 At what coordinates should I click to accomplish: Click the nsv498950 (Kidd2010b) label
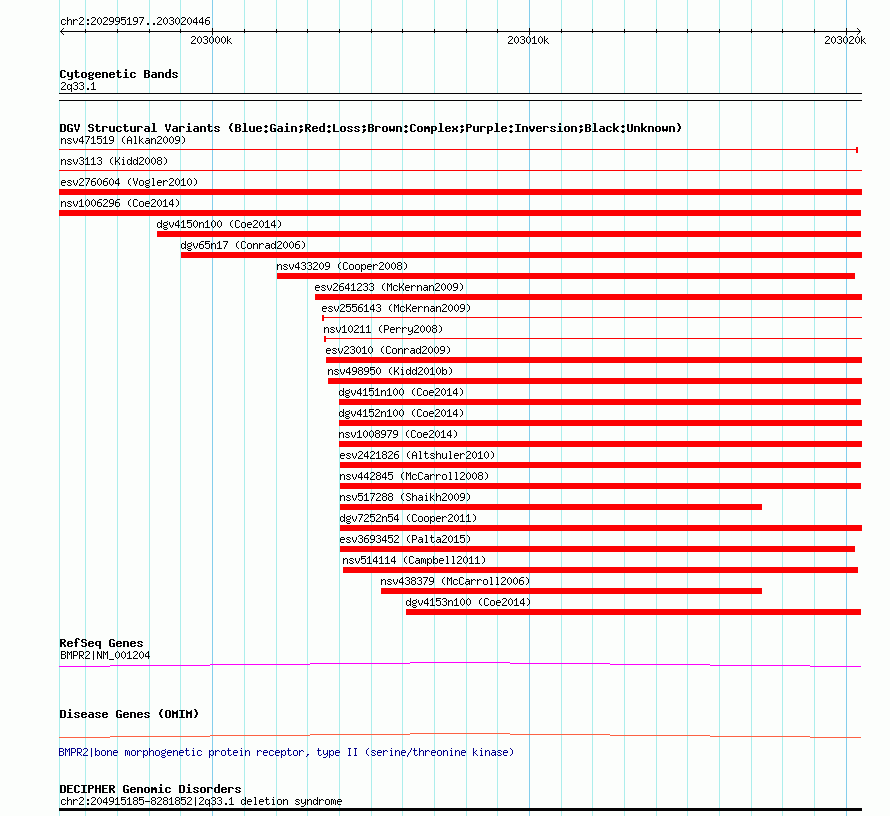tap(390, 371)
